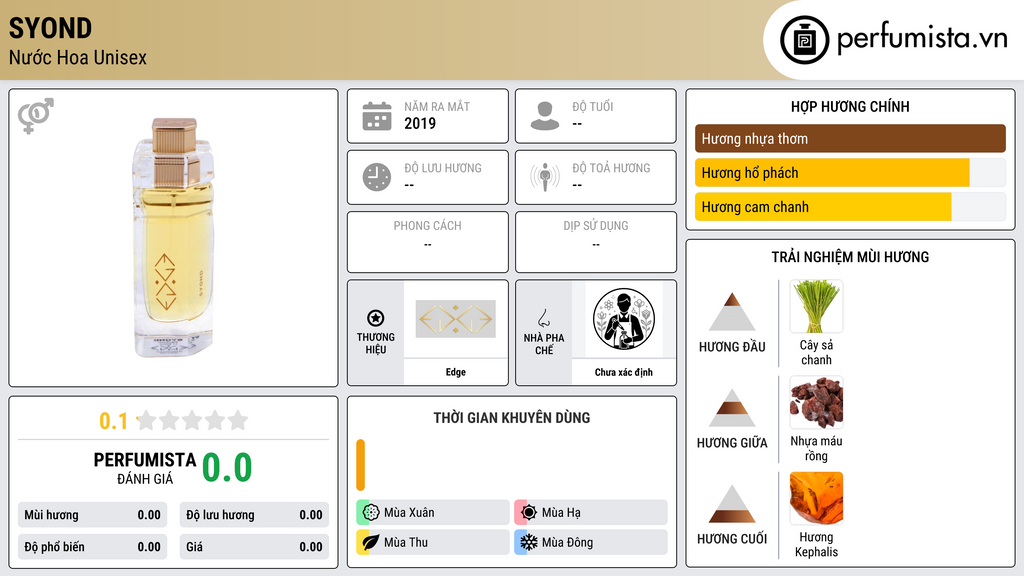Click the Hương nhựa thơm accord bar
The image size is (1024, 576).
pyautogui.click(x=850, y=138)
